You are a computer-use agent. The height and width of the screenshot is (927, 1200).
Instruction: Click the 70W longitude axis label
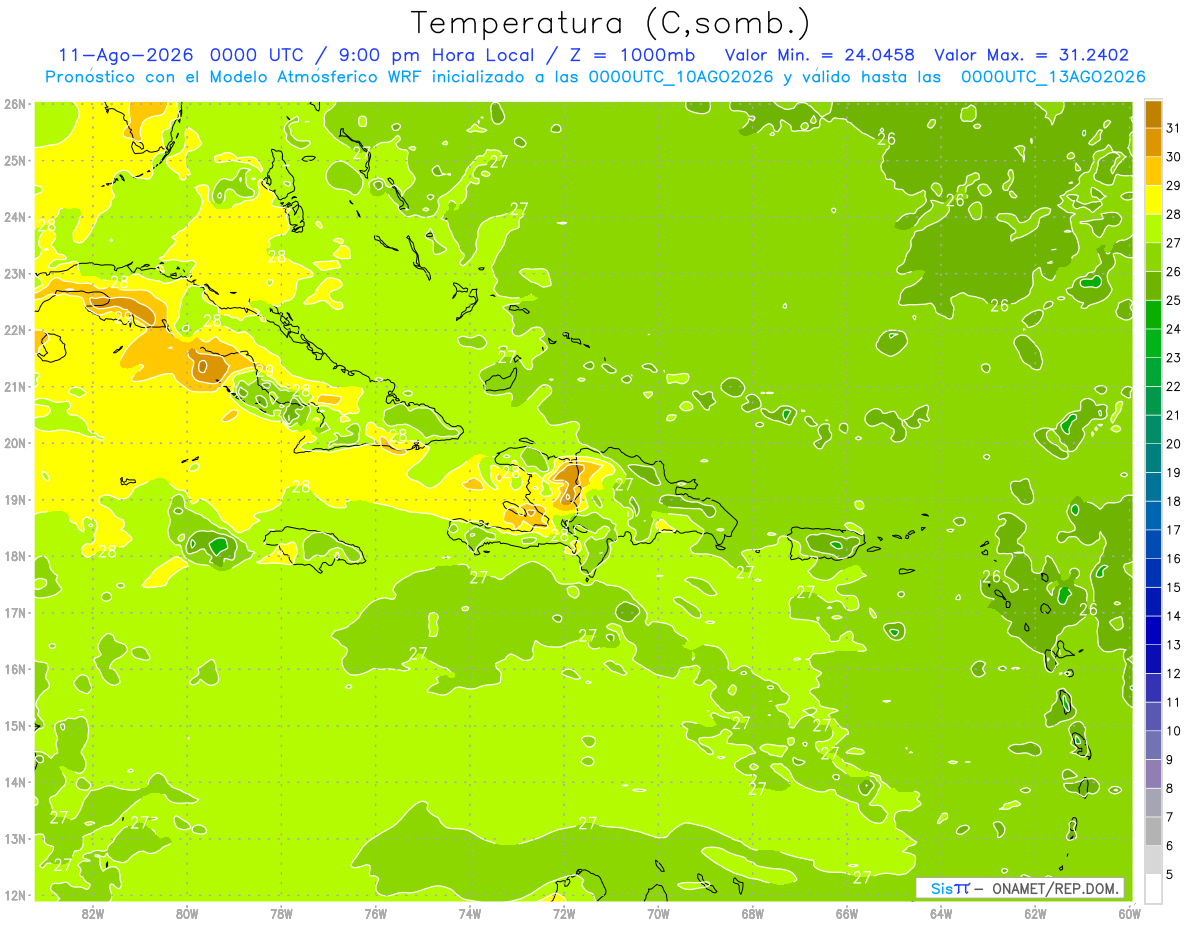tap(658, 914)
